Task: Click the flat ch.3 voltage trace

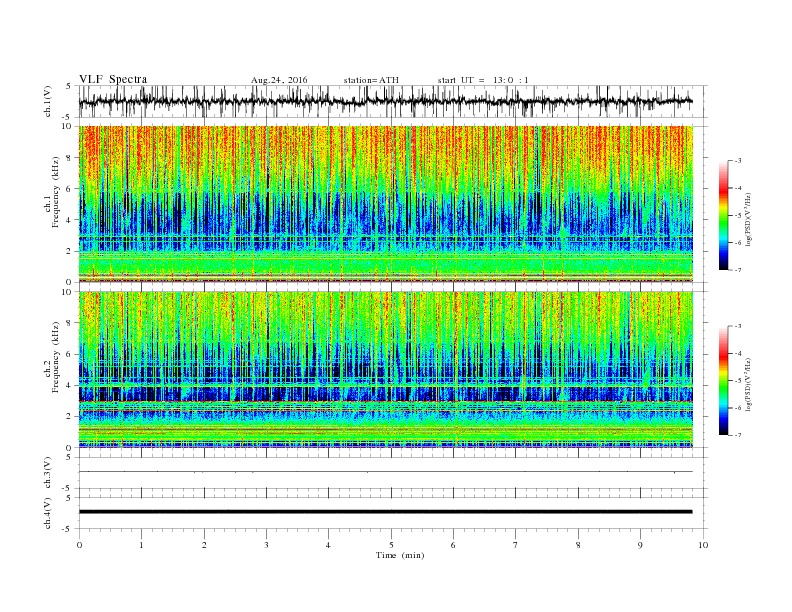Action: click(x=385, y=472)
